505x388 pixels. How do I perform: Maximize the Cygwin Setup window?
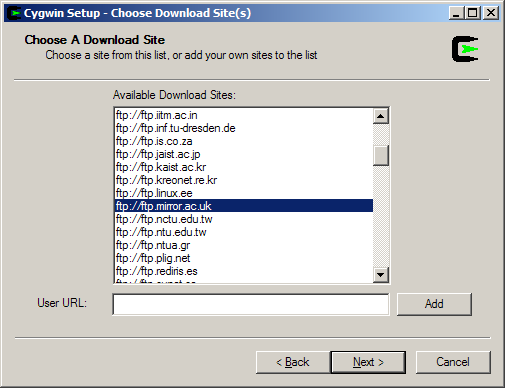point(473,13)
